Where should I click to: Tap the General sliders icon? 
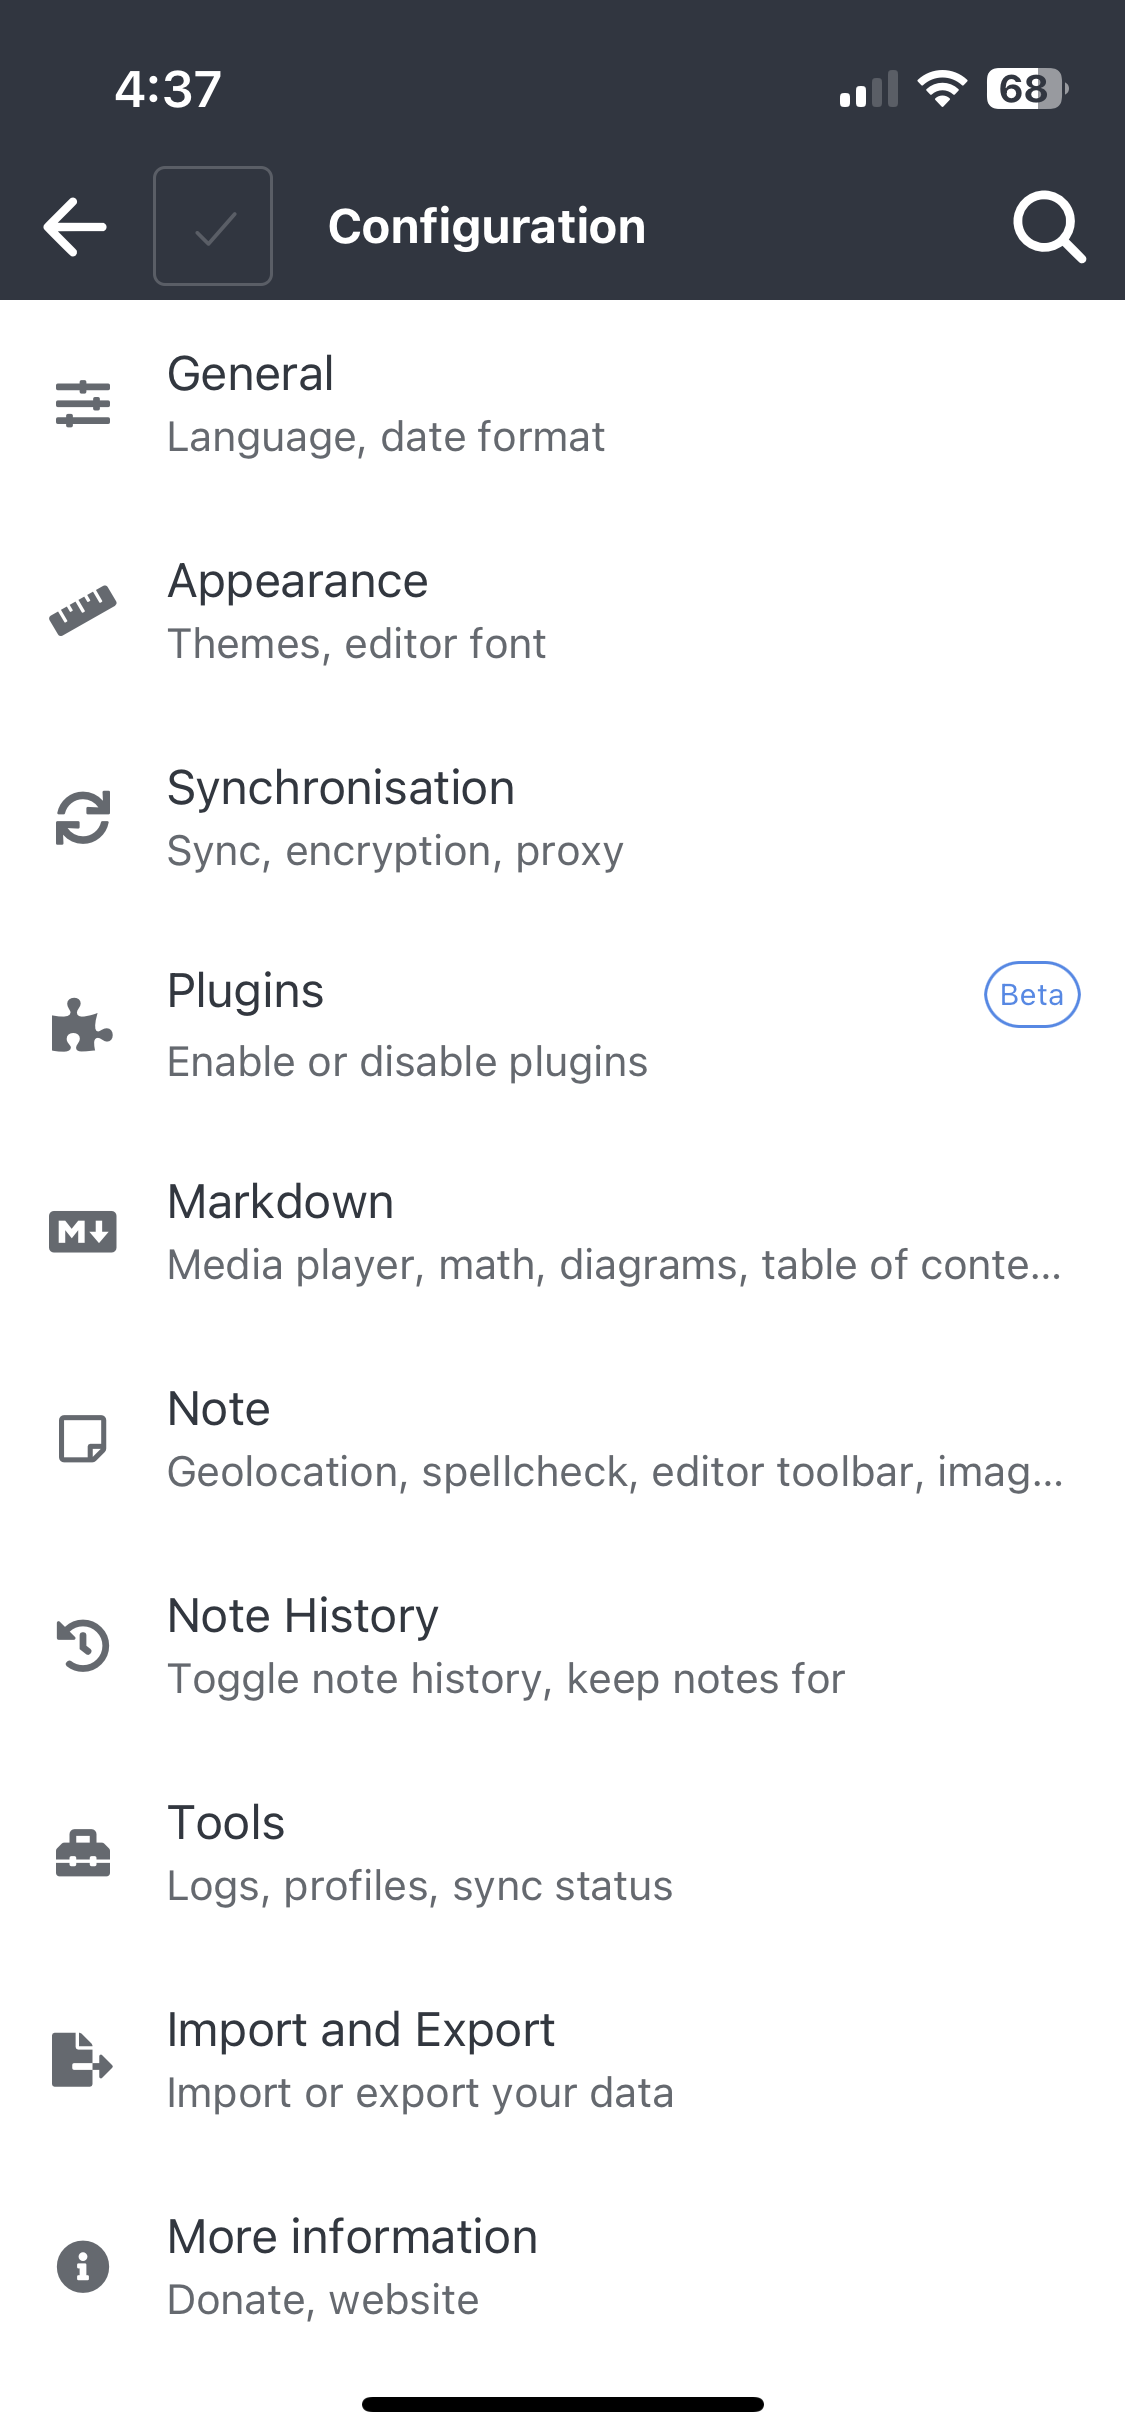83,404
